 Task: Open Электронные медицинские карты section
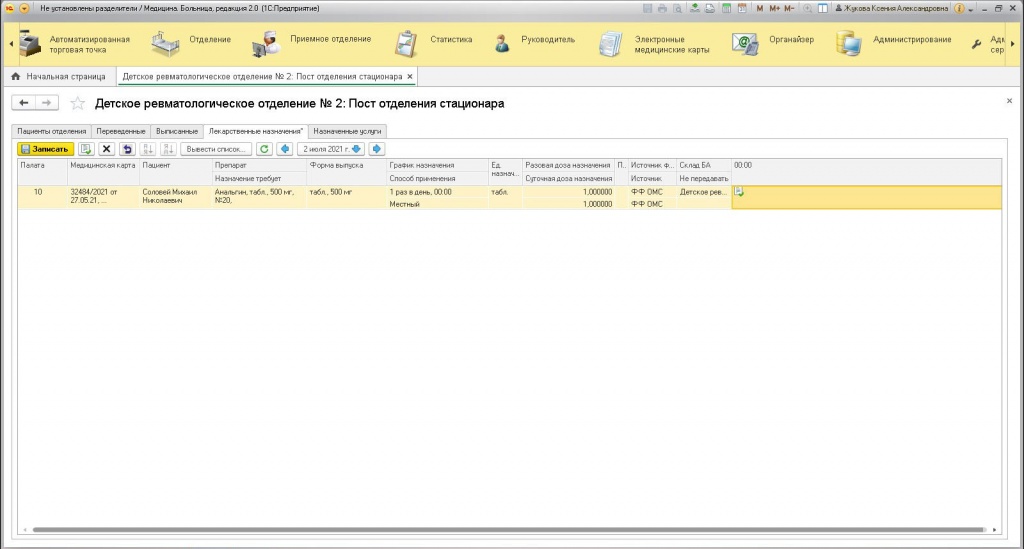coord(654,44)
